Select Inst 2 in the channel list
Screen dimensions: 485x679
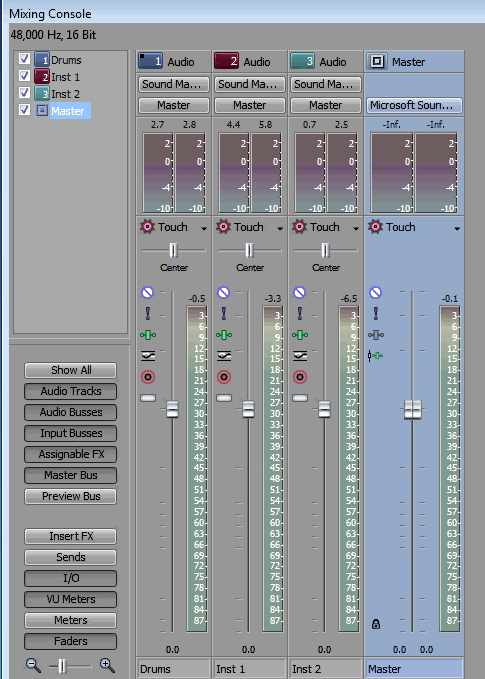(x=65, y=94)
